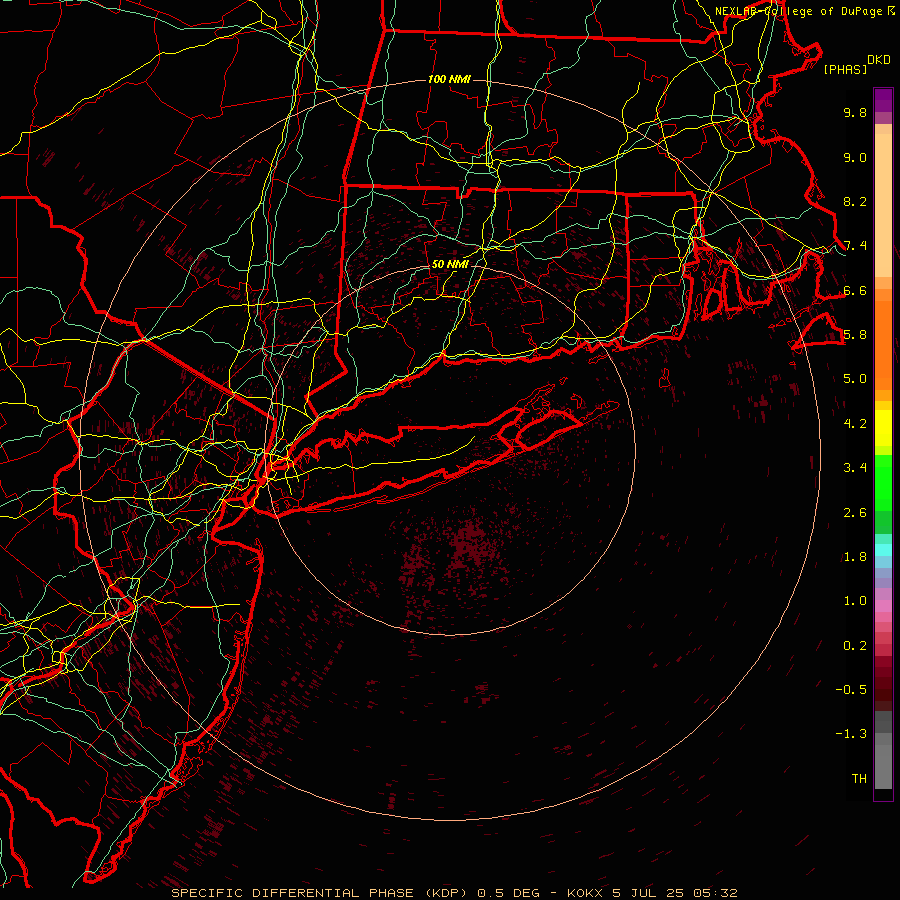Click the -0.5 scale value
The image size is (900, 900).
coord(851,690)
